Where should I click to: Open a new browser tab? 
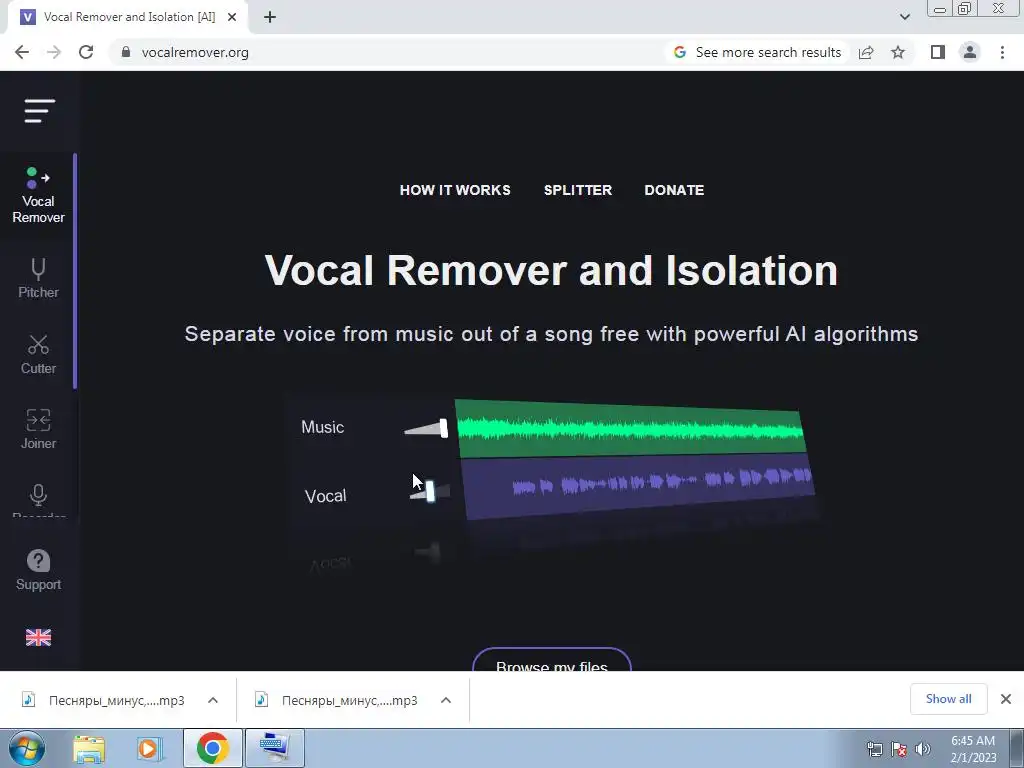270,17
